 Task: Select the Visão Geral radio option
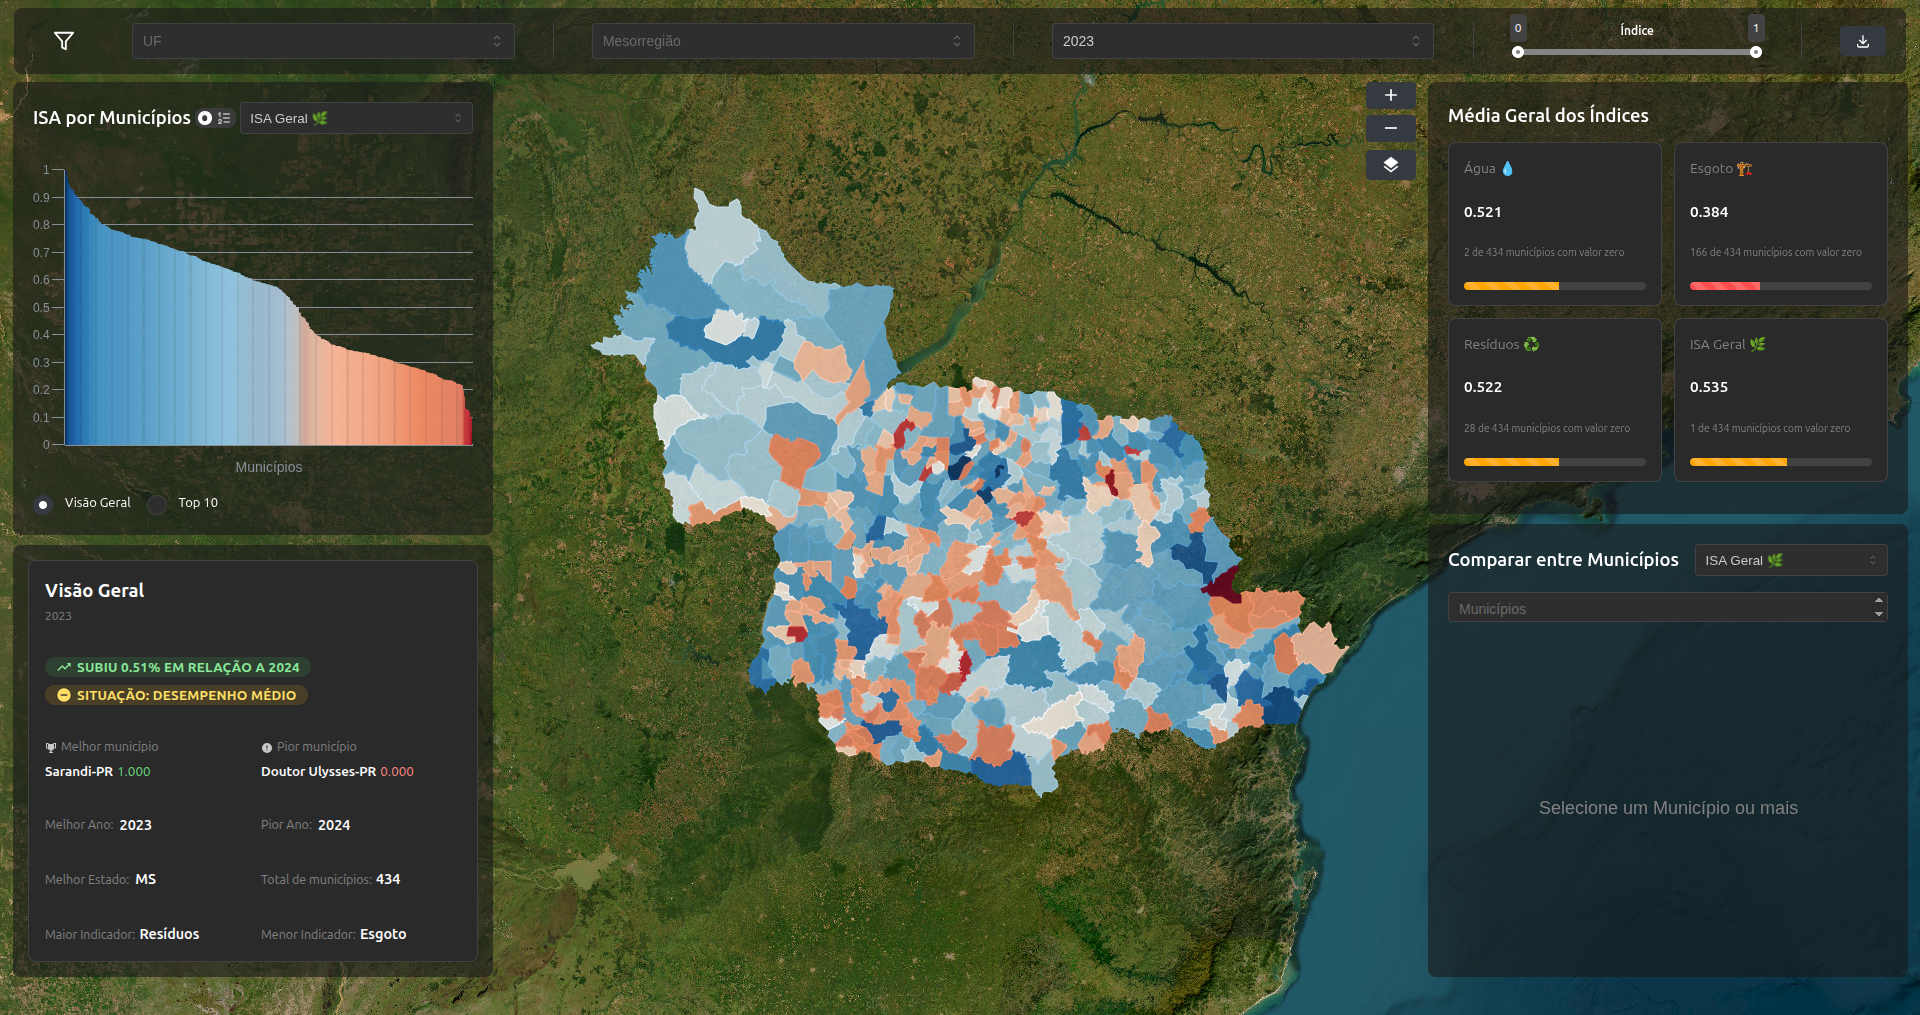pos(43,504)
